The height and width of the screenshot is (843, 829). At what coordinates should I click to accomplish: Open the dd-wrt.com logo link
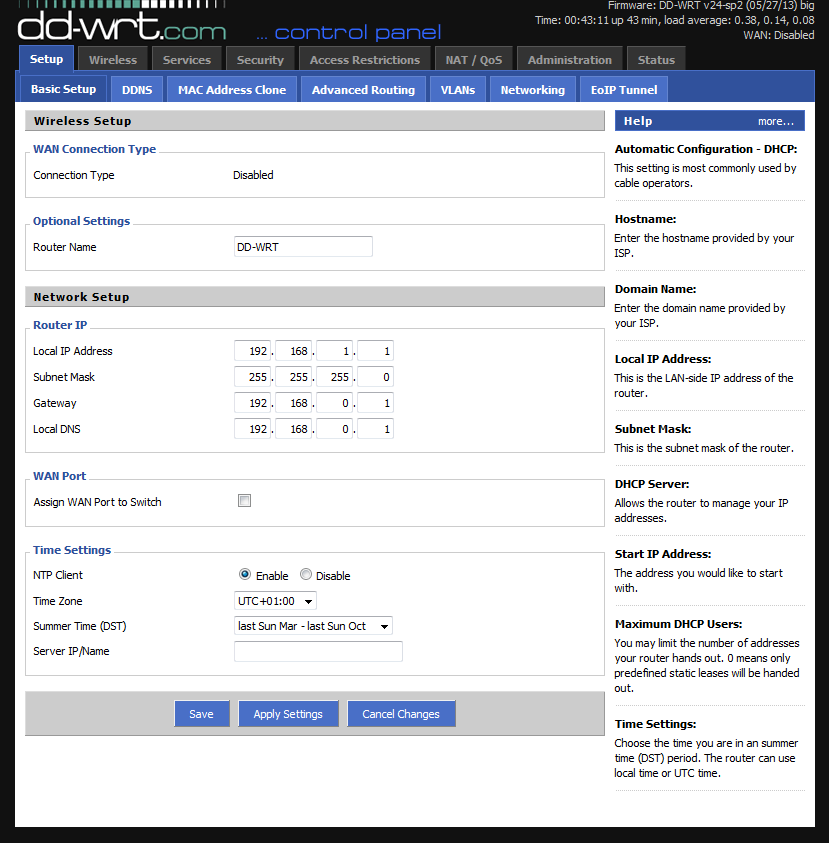122,24
